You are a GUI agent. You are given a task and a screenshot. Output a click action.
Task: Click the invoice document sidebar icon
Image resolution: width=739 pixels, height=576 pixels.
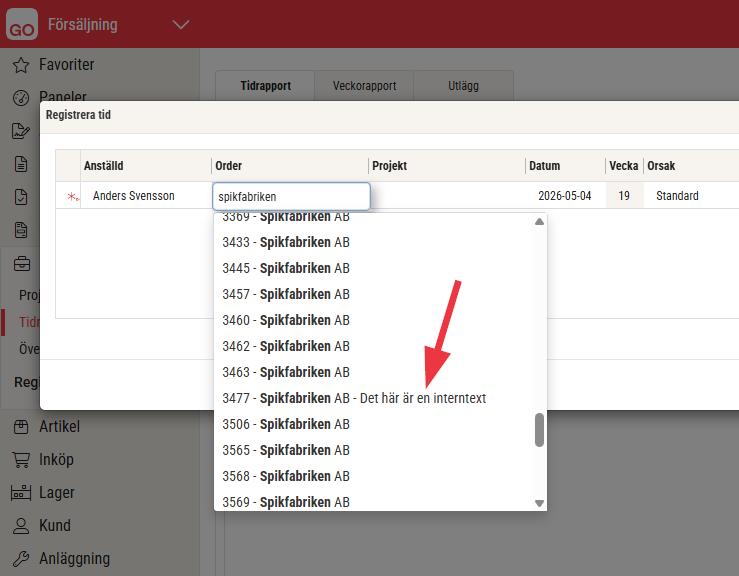21,230
